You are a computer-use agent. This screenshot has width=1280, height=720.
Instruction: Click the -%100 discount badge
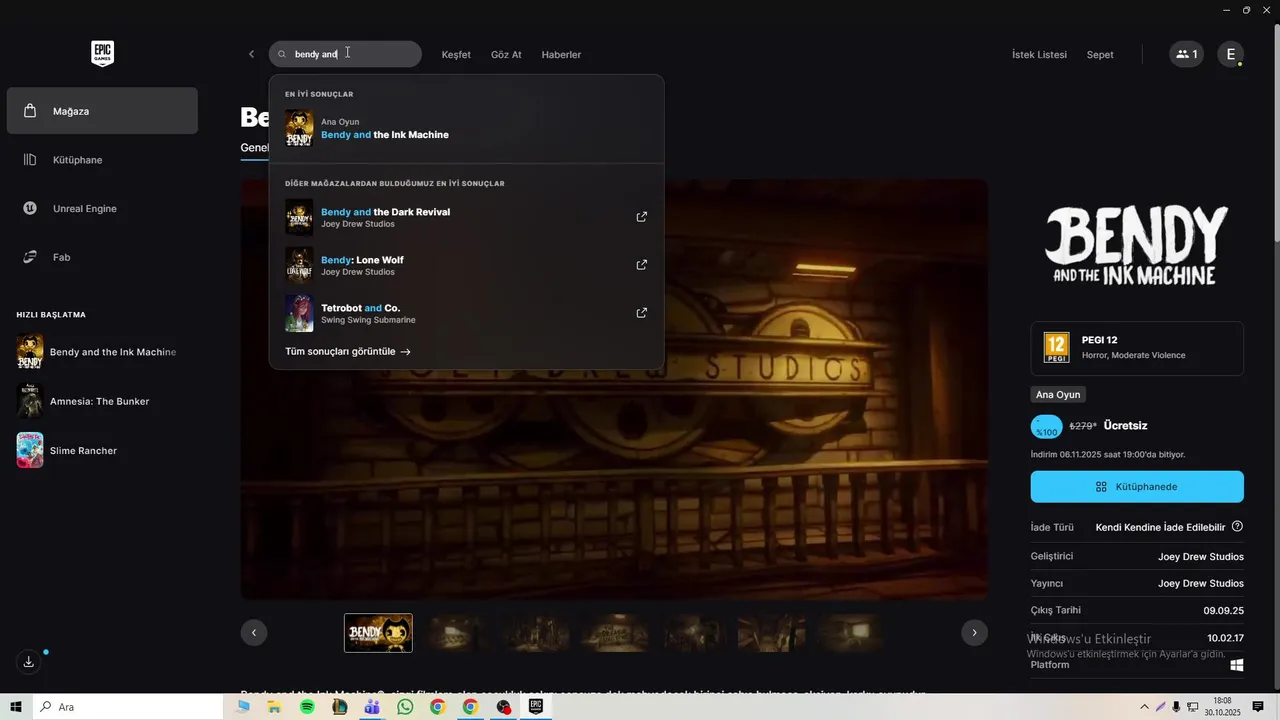[1047, 427]
